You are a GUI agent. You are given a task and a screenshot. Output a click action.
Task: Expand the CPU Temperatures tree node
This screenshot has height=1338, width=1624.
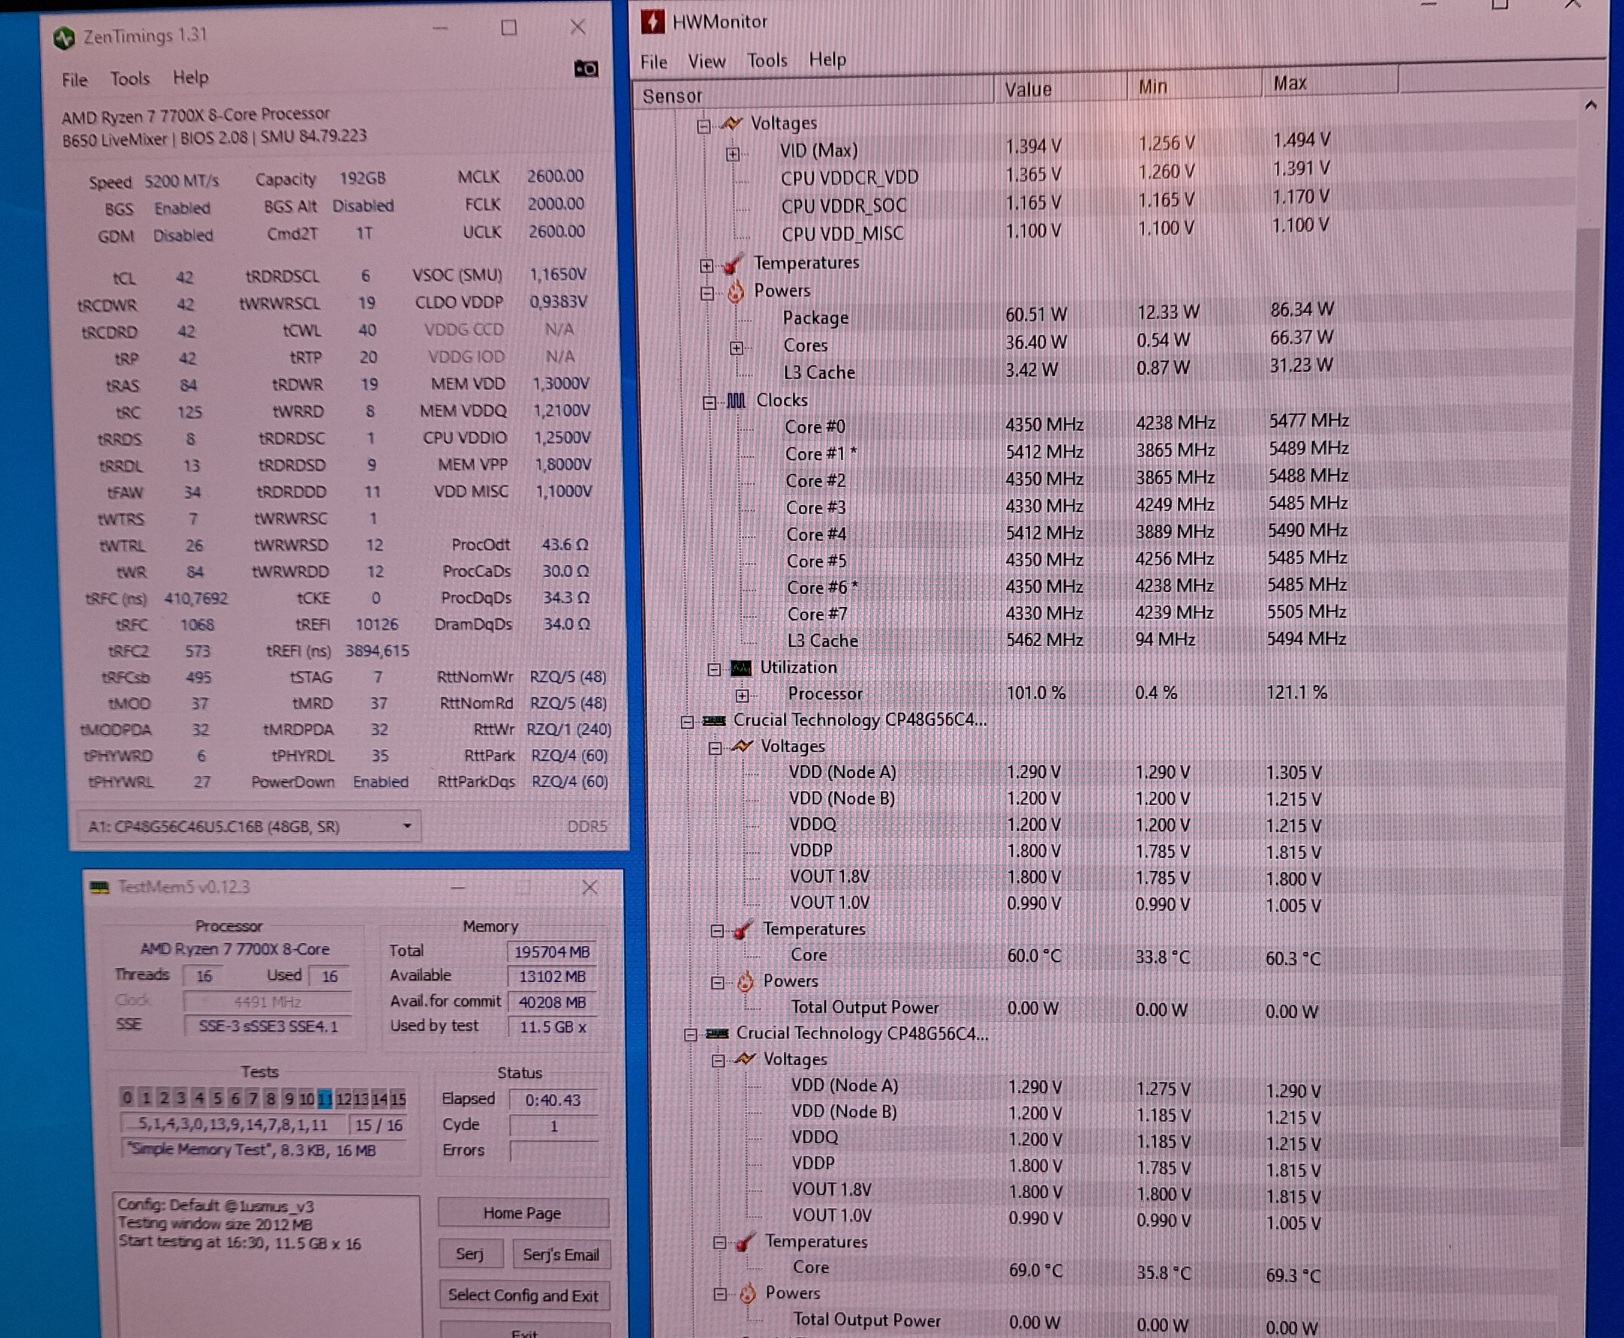pos(707,265)
